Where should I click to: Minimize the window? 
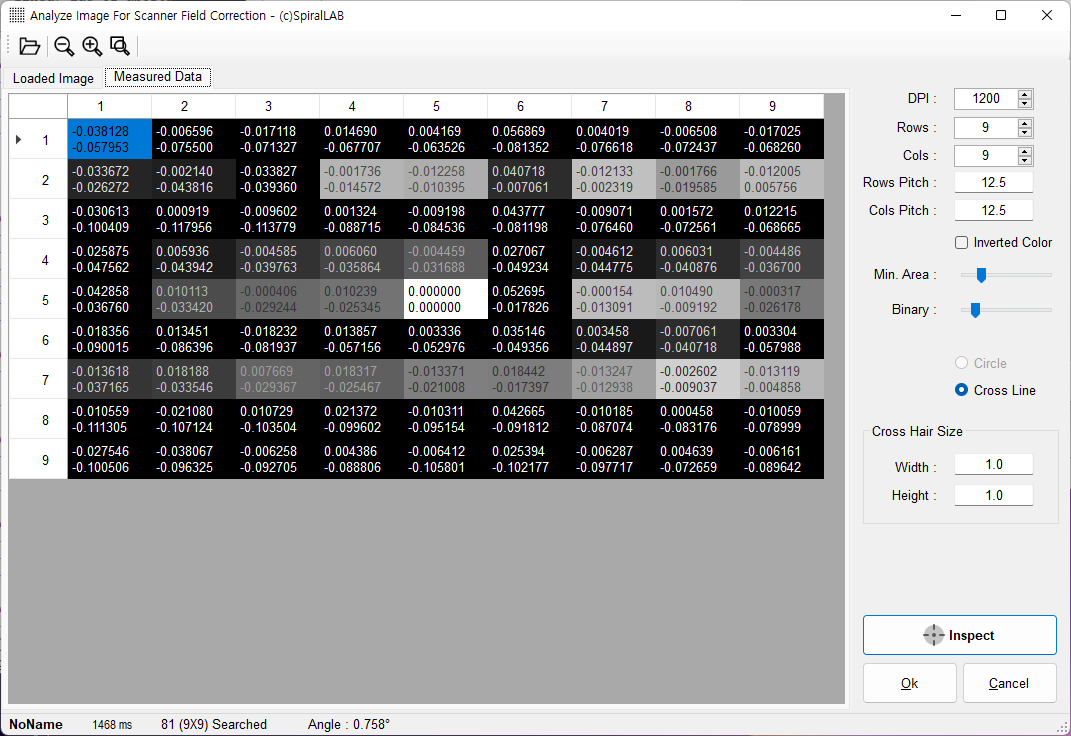(x=956, y=15)
